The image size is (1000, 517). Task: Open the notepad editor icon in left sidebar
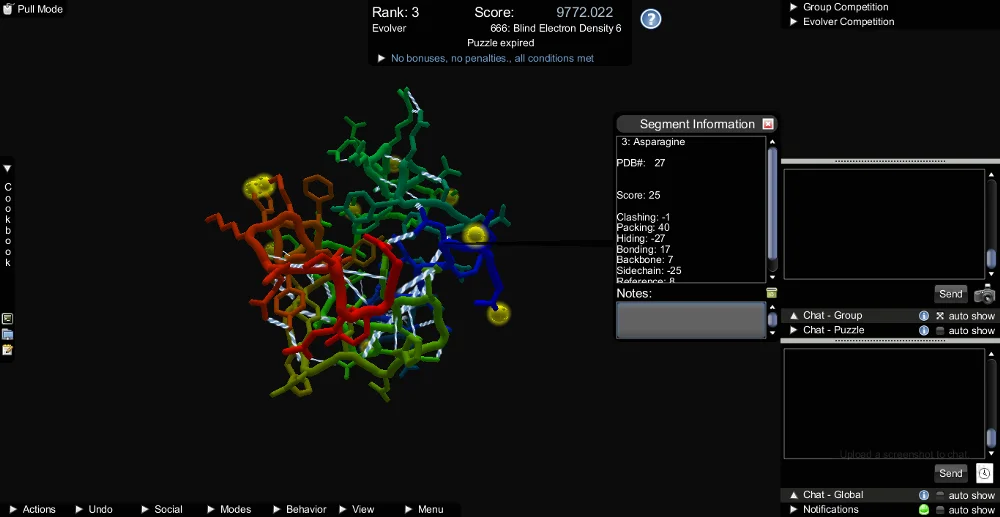8,349
